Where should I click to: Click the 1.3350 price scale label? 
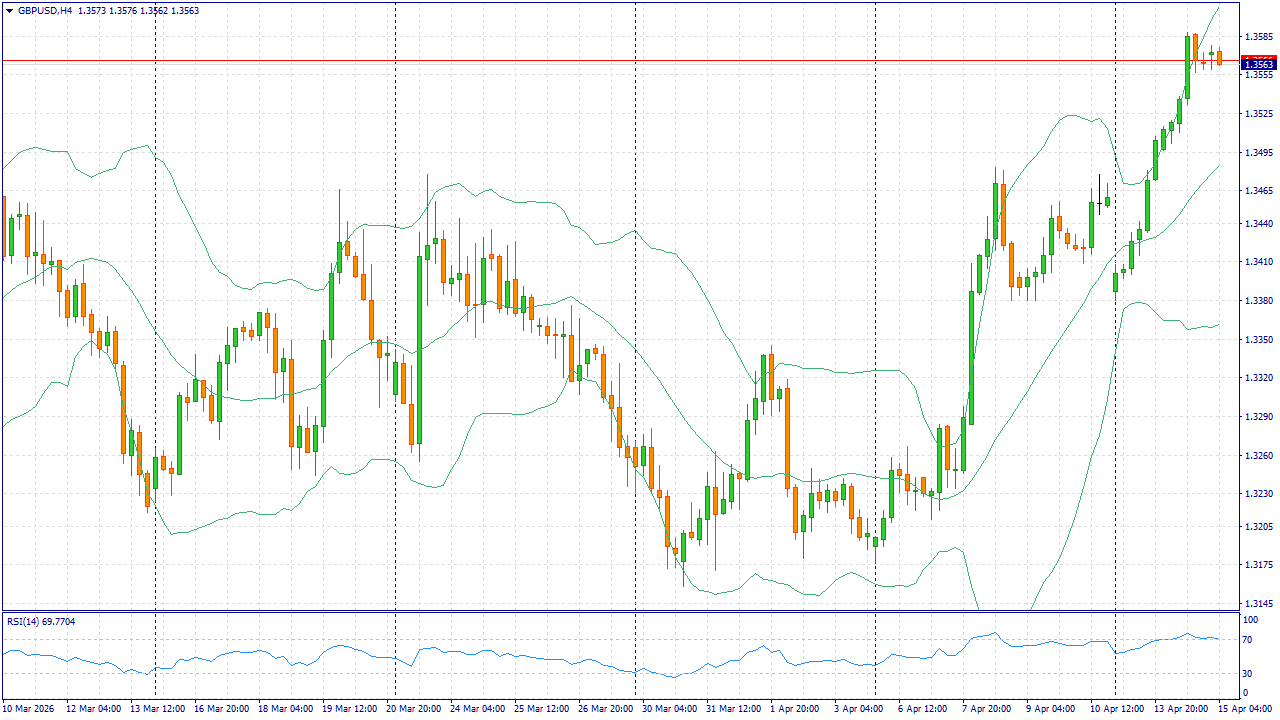(1258, 340)
